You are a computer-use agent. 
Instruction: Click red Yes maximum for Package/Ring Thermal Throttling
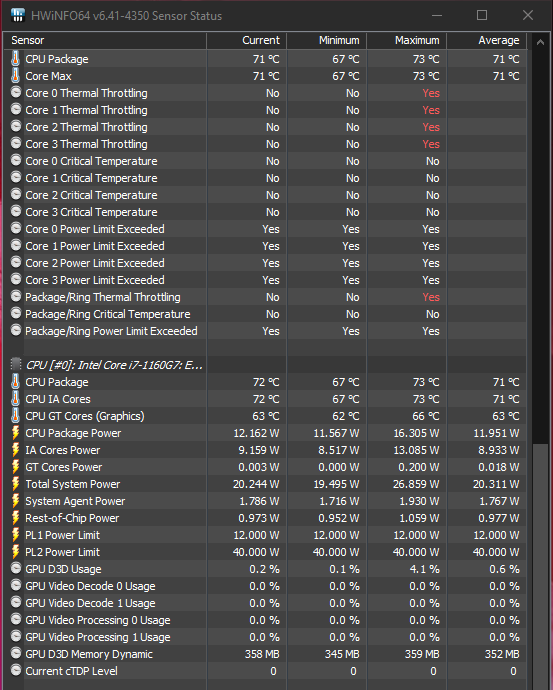point(431,297)
